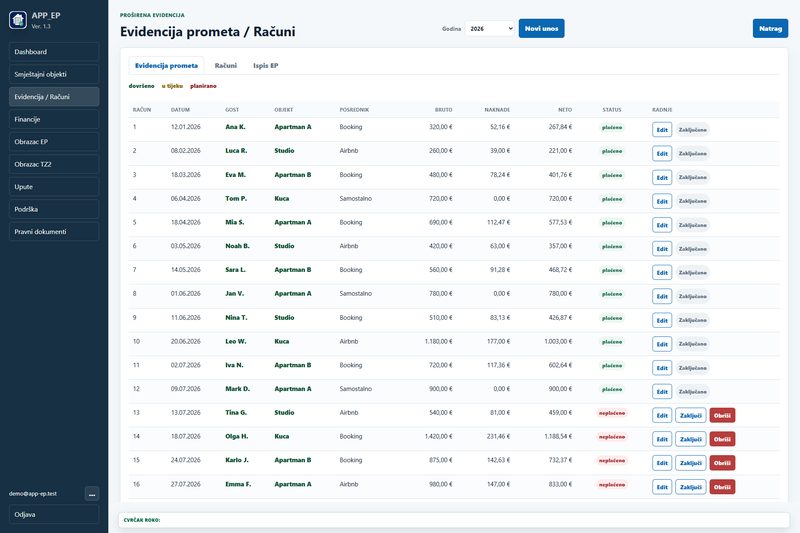Image resolution: width=800 pixels, height=533 pixels.
Task: Edit invoice 7 for Sara L.
Action: coord(662,272)
